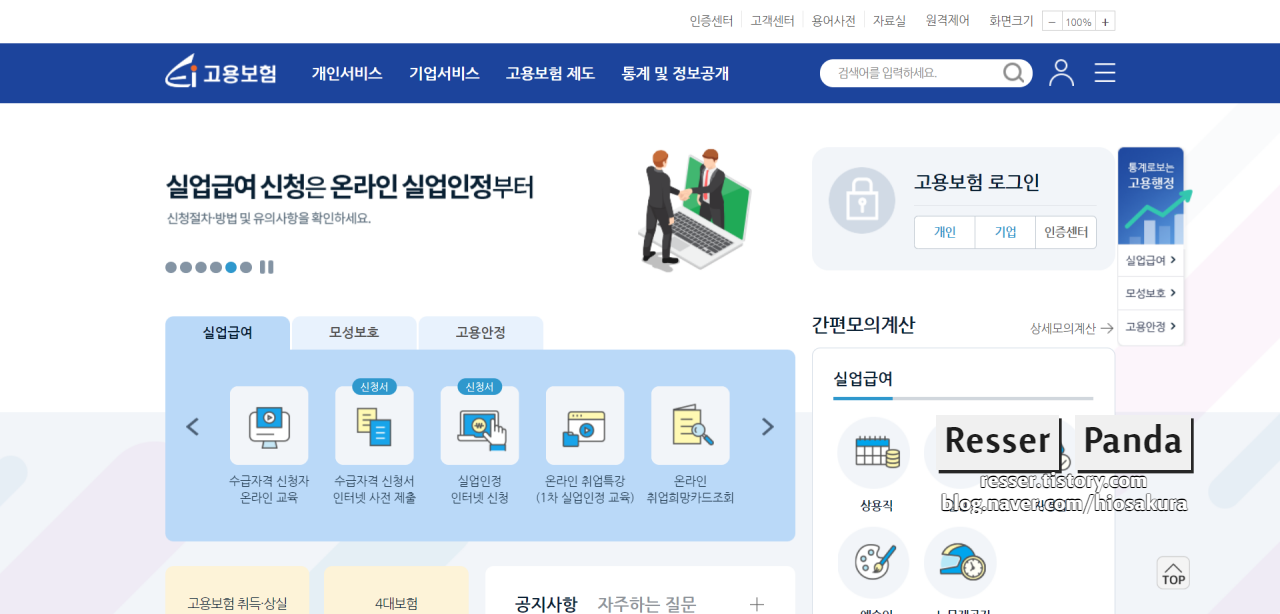The width and height of the screenshot is (1280, 614).
Task: Click the search magnifier icon
Action: [1014, 73]
